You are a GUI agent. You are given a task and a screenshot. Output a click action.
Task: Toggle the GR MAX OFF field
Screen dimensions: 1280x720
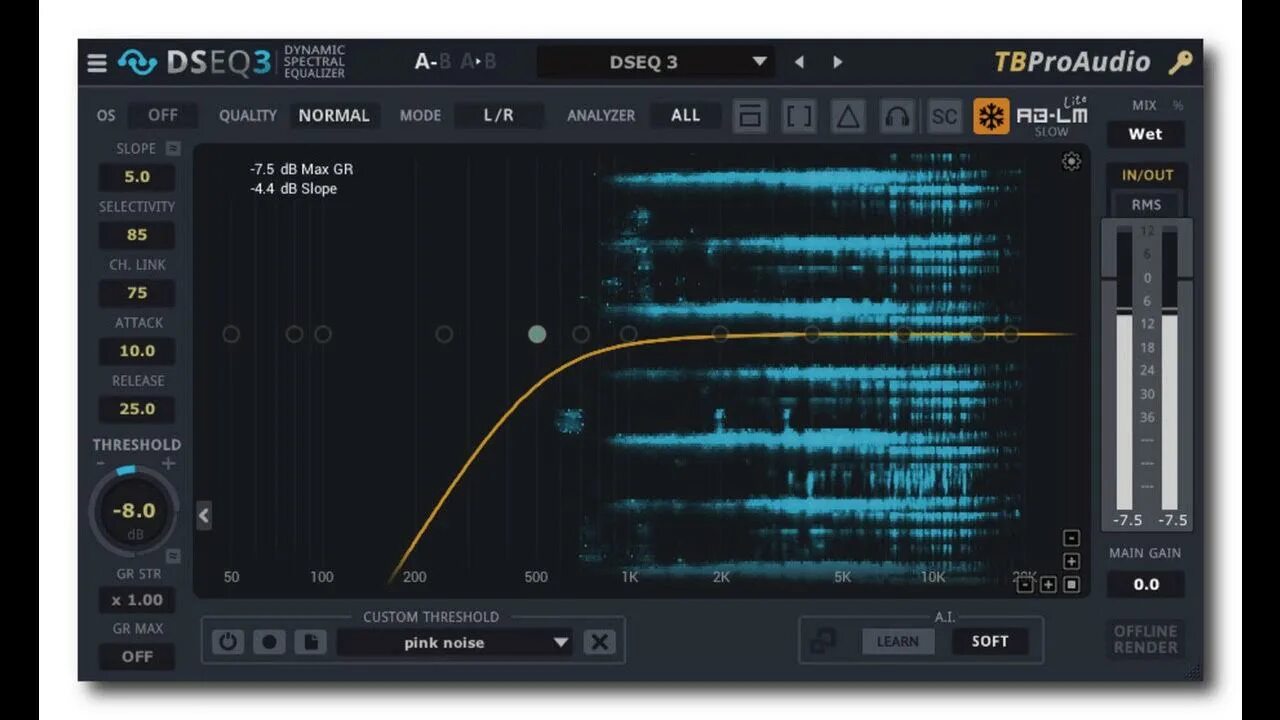[x=137, y=657]
